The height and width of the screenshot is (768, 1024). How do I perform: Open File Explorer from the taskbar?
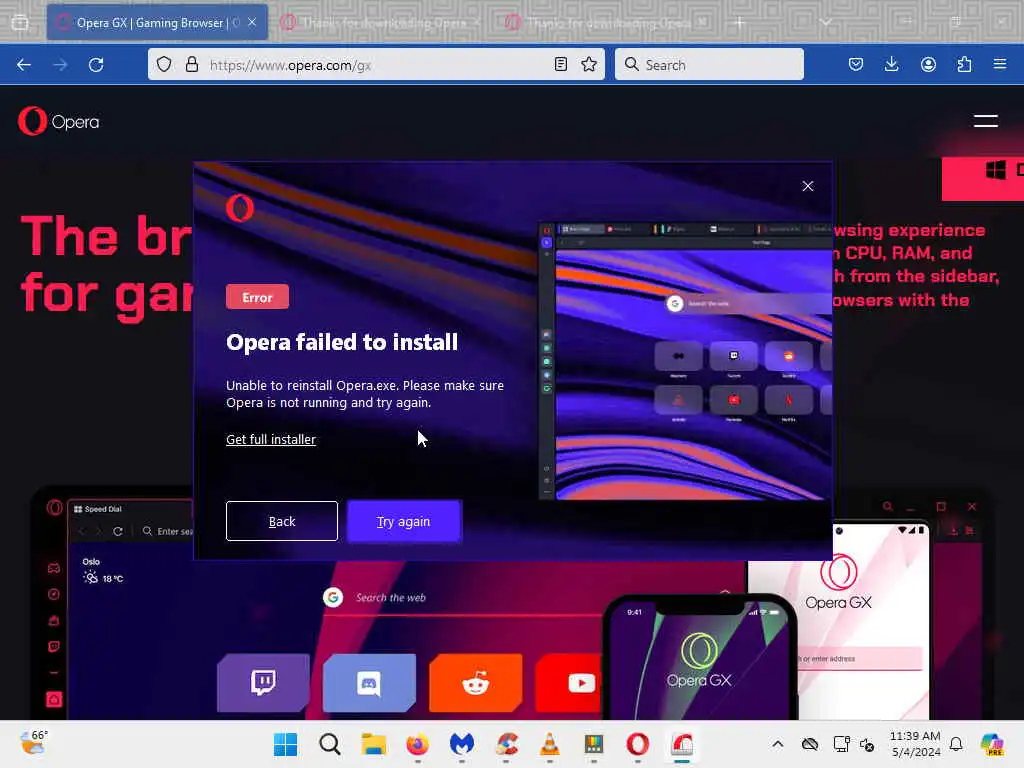click(x=374, y=744)
